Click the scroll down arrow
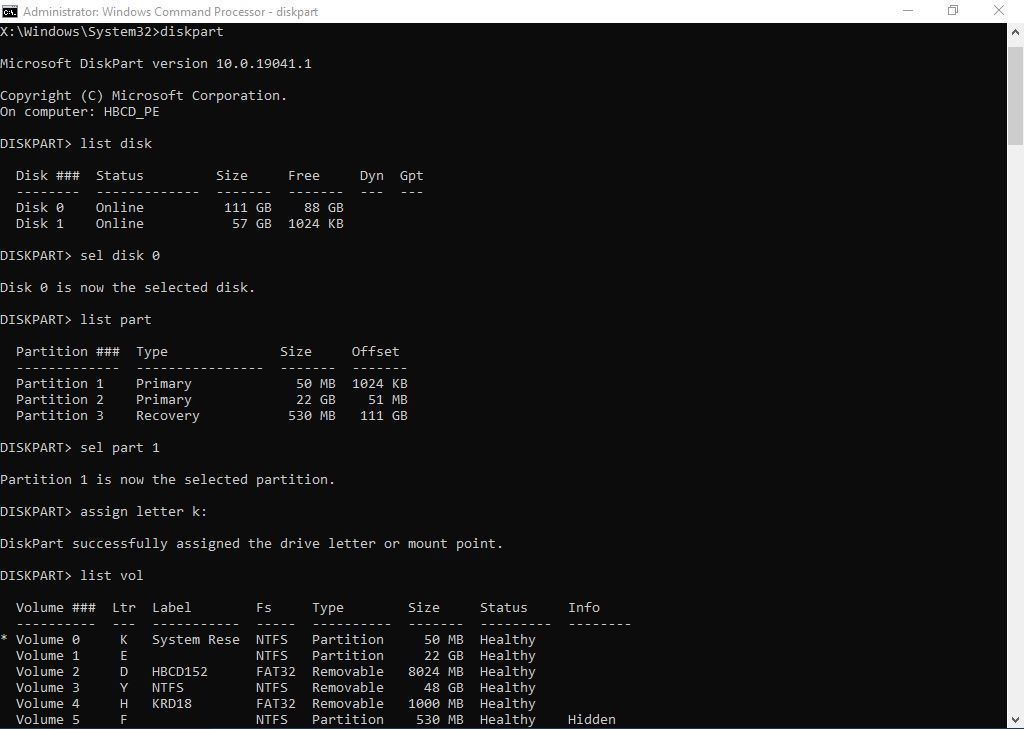Screen dimensions: 1024x729 pos(1015,720)
